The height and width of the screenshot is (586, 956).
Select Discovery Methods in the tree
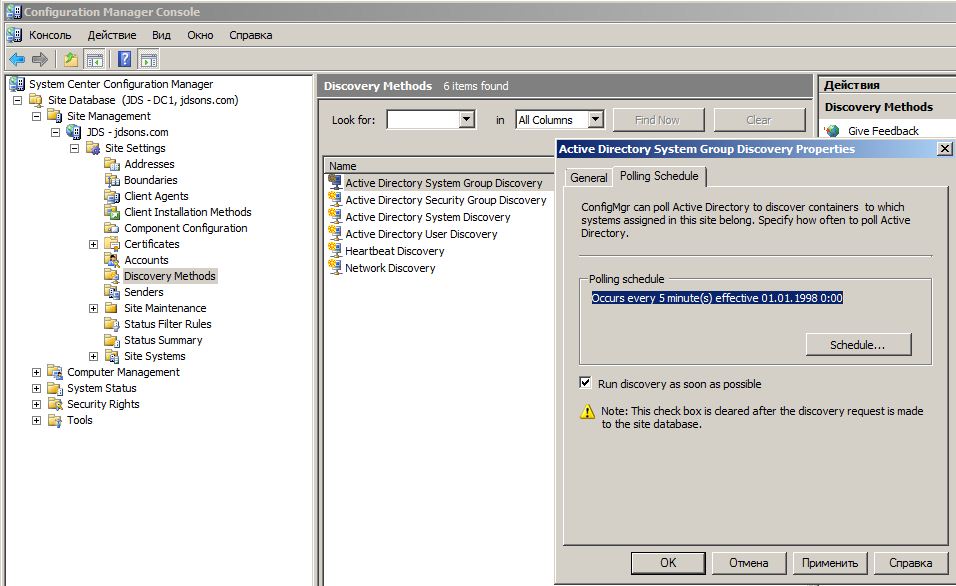[x=169, y=276]
